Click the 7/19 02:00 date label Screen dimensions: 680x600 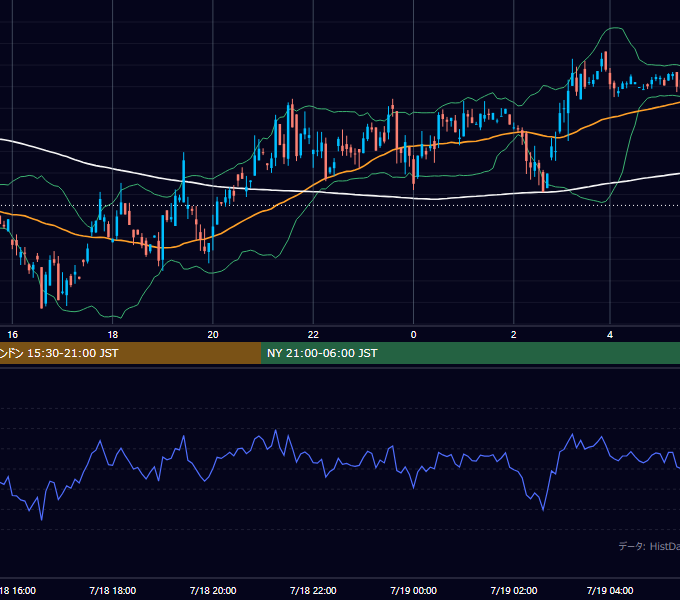tap(513, 590)
